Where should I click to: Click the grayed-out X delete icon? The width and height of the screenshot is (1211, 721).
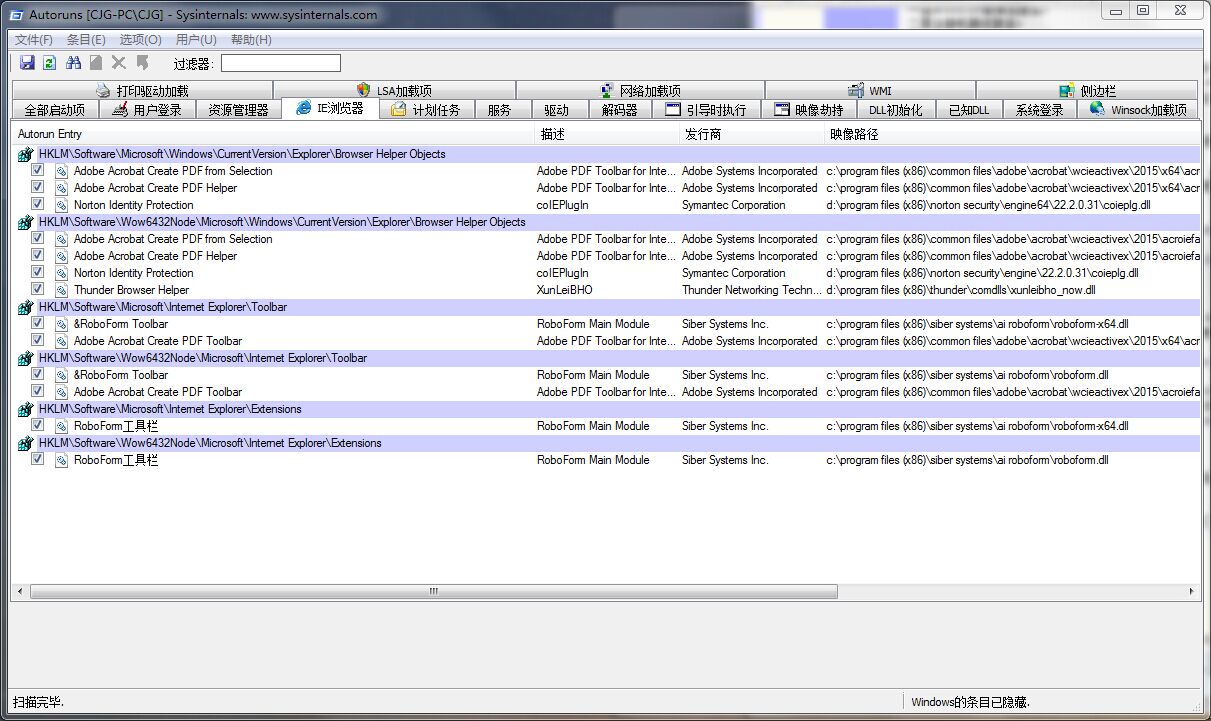point(119,63)
